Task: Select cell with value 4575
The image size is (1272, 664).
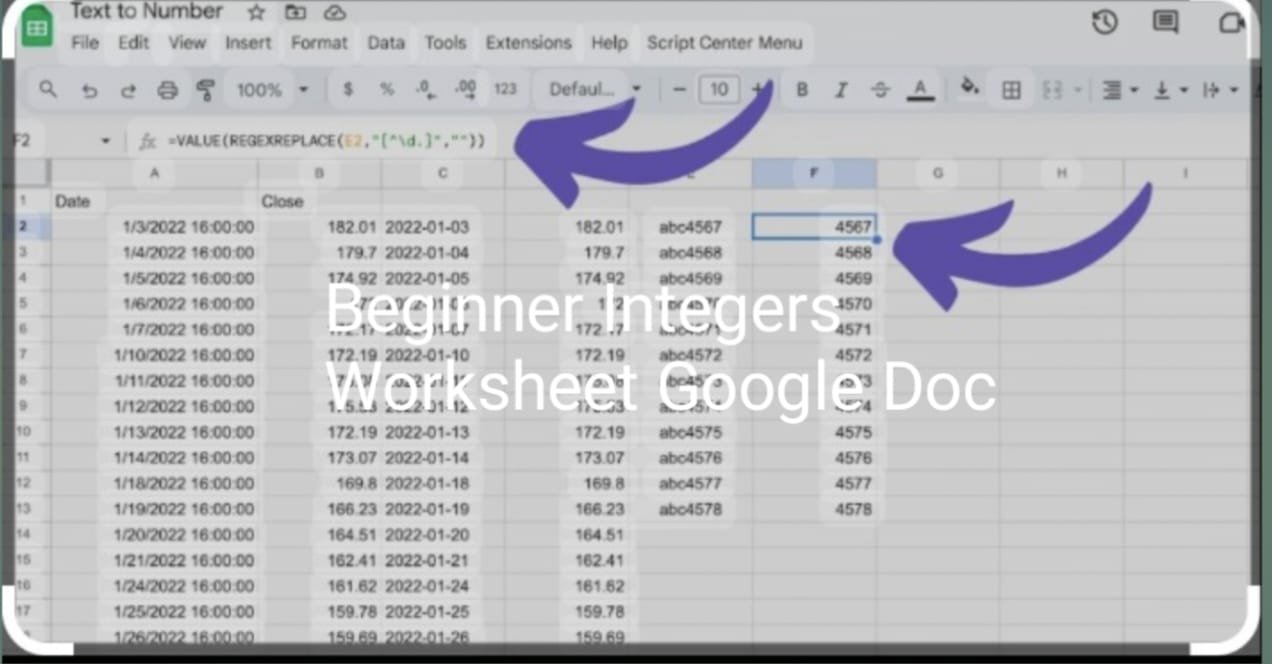Action: pos(814,433)
